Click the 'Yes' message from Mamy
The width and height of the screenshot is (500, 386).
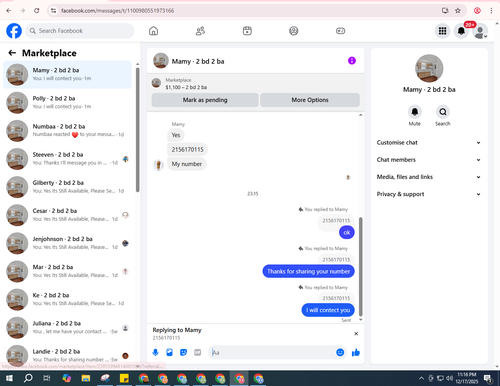point(176,135)
